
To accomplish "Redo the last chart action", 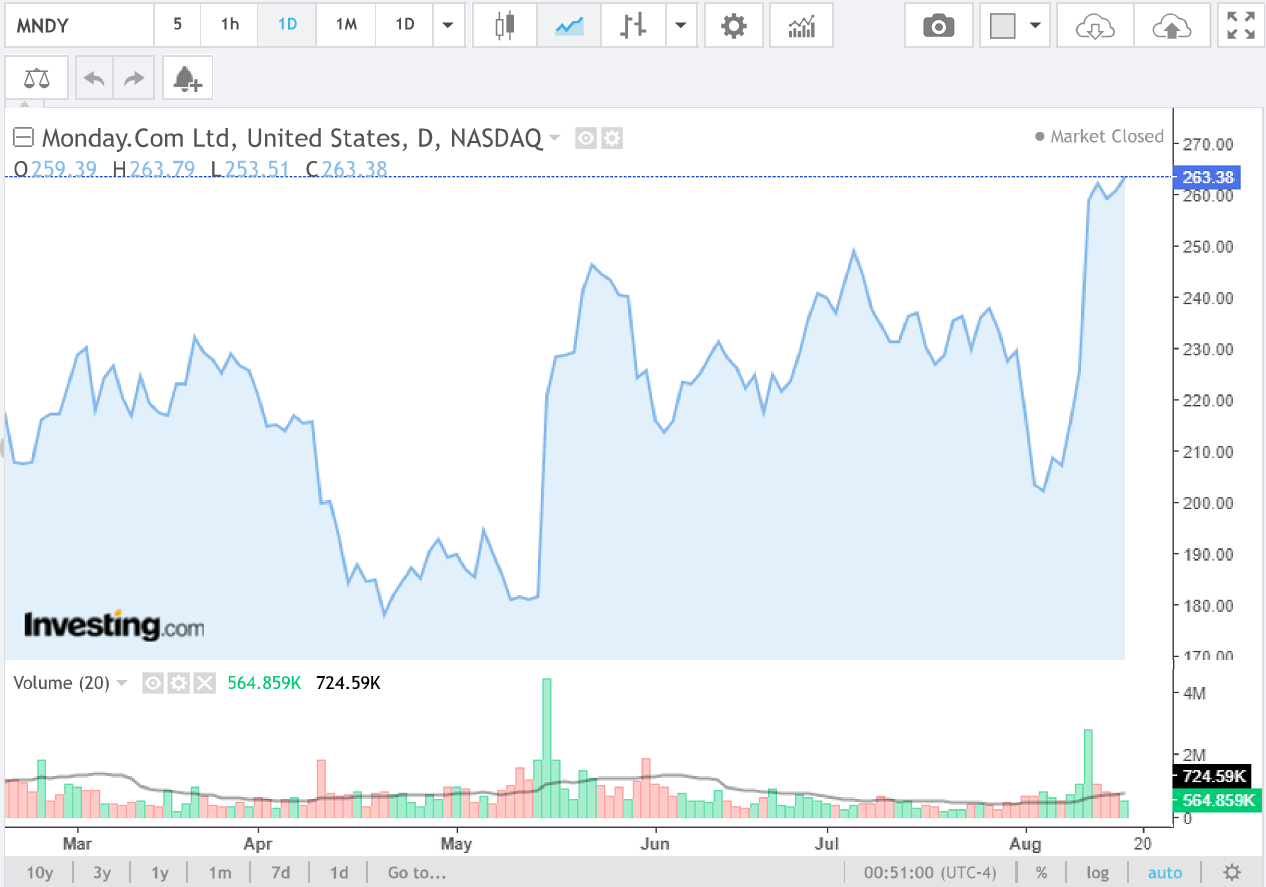I will point(133,78).
